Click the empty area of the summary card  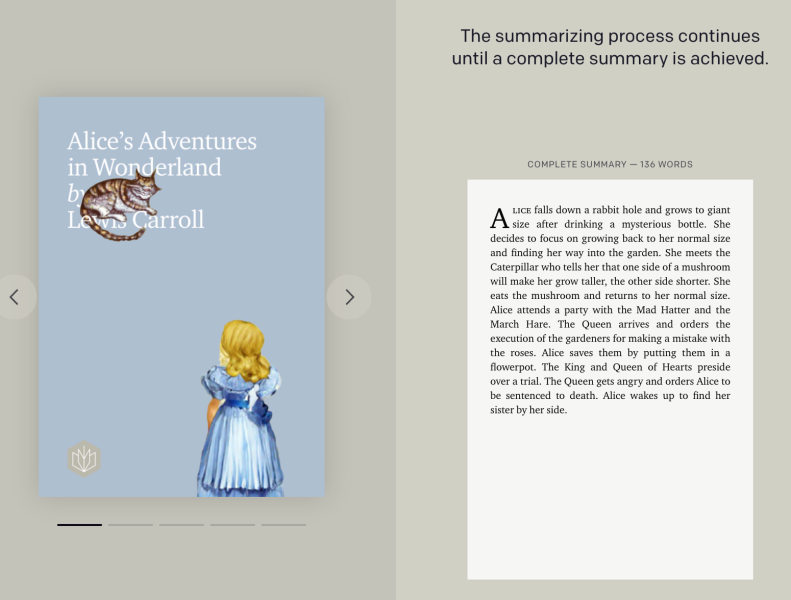tap(610, 500)
